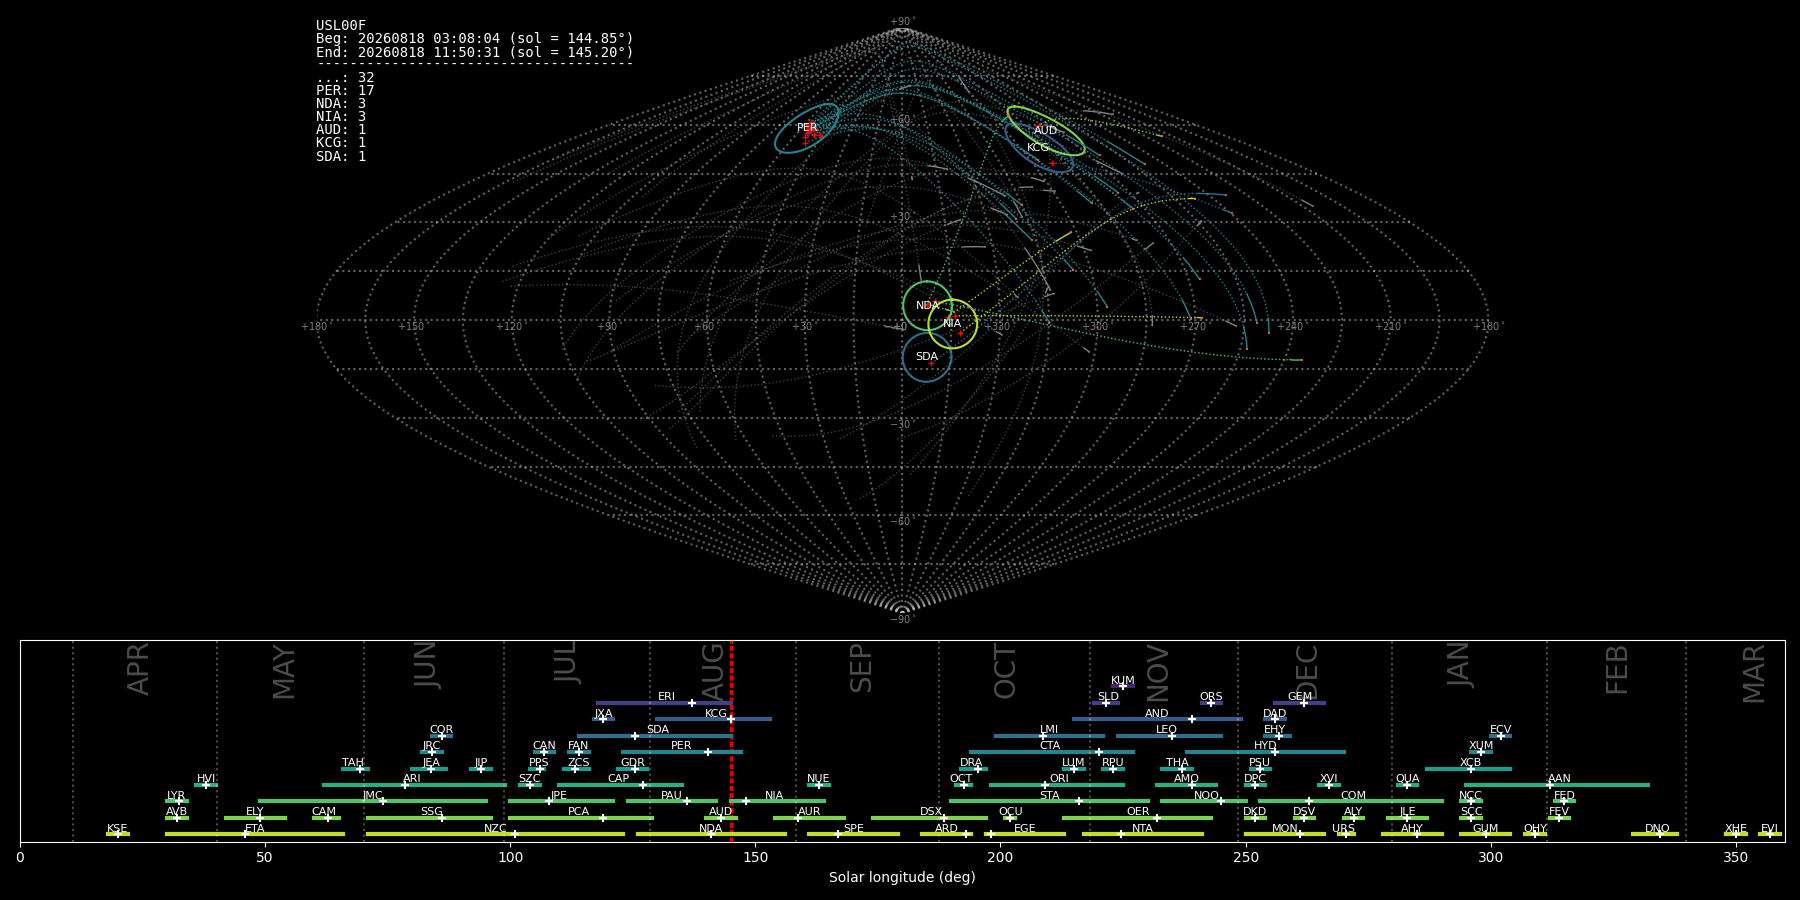Select the PER shower bar in timeline
The height and width of the screenshot is (900, 1800).
[x=682, y=752]
